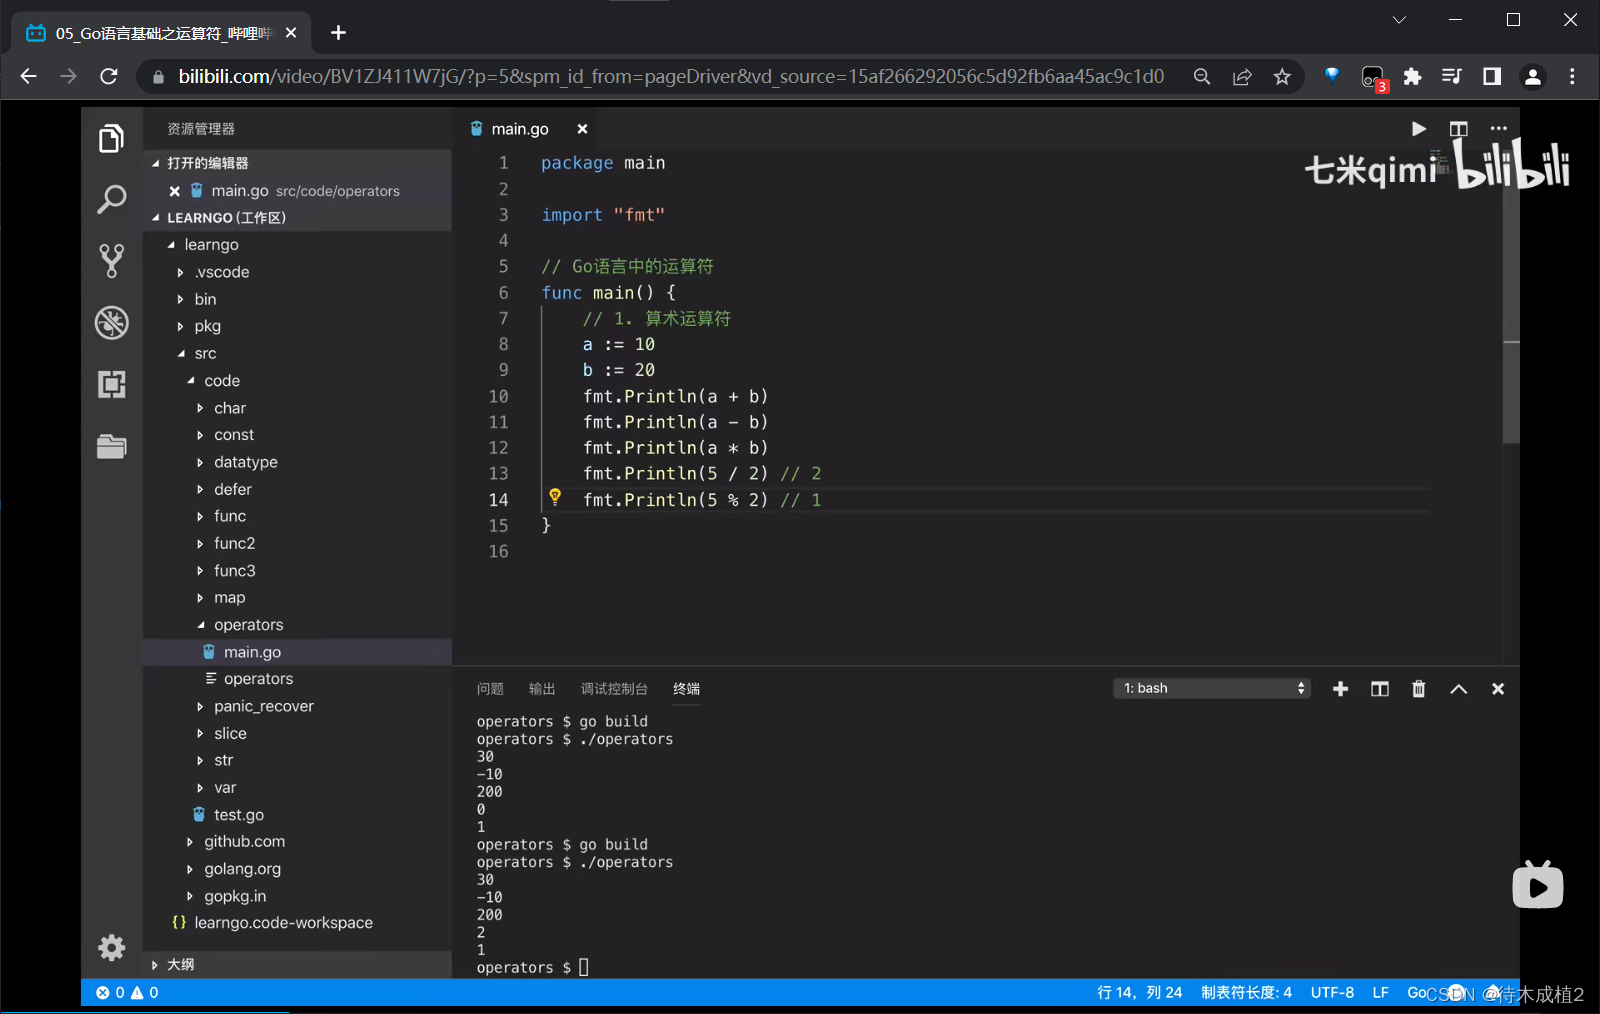Close the main.go editor tab
This screenshot has width=1600, height=1014.
(582, 129)
